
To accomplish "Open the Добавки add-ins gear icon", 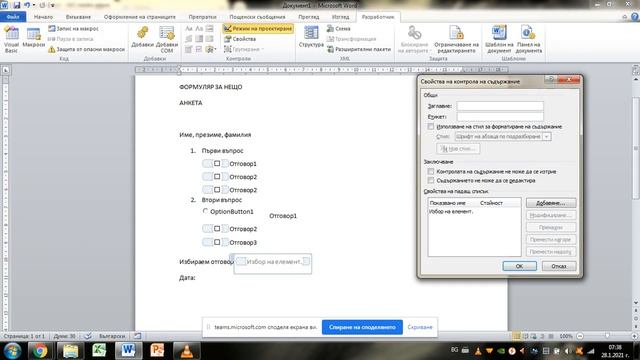I will point(142,38).
